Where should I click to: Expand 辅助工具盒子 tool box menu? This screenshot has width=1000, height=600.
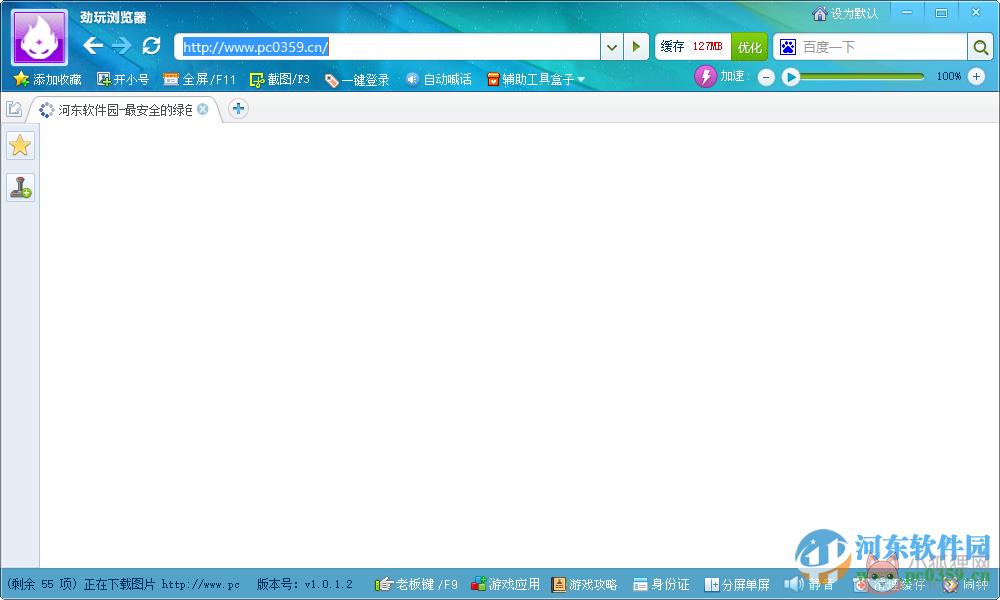(x=536, y=80)
